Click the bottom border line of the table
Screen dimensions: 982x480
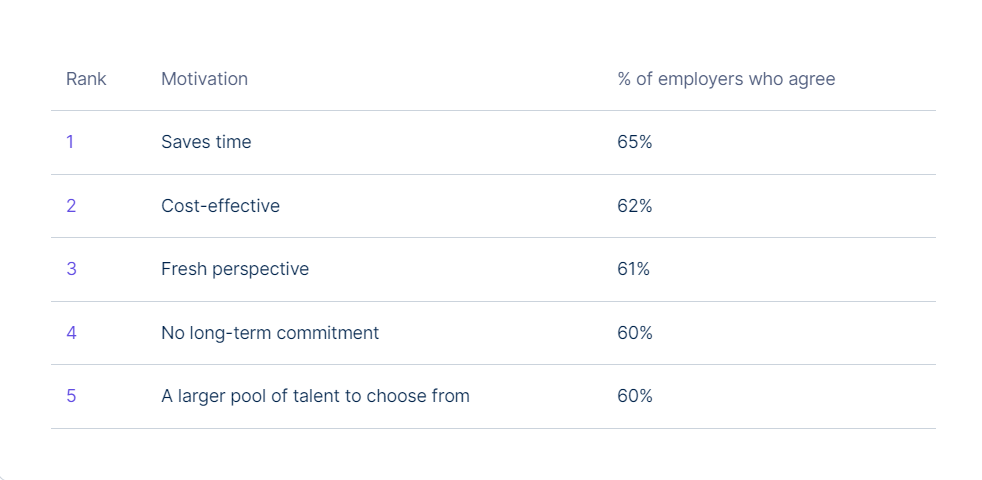pos(493,428)
